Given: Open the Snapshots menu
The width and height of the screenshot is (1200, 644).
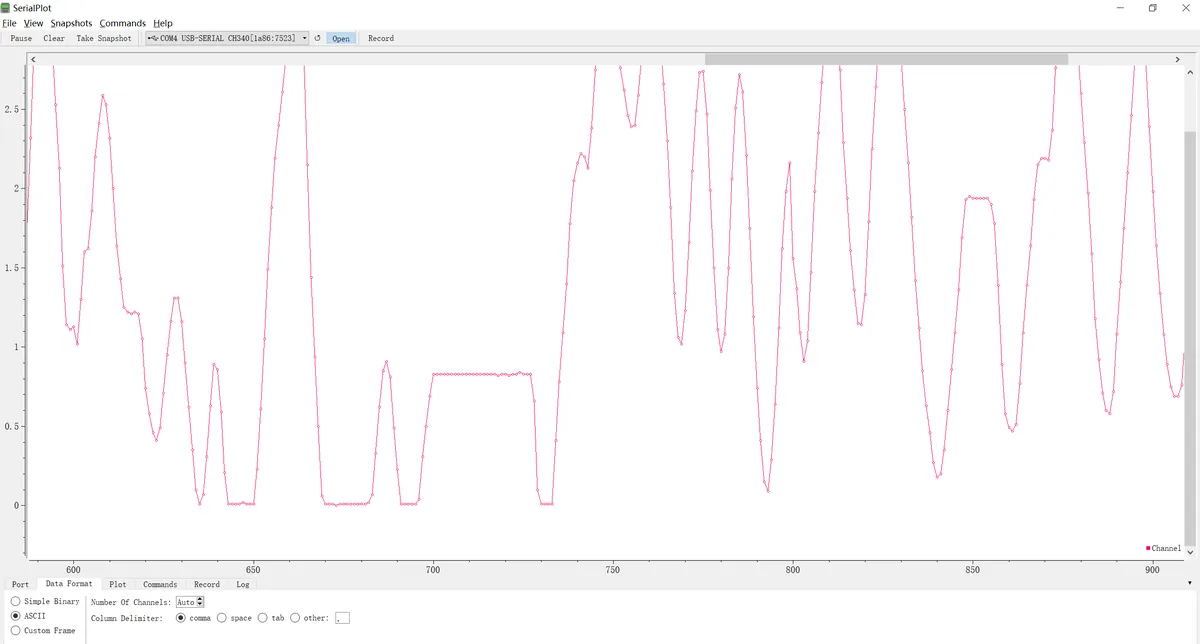Looking at the screenshot, I should pyautogui.click(x=71, y=23).
